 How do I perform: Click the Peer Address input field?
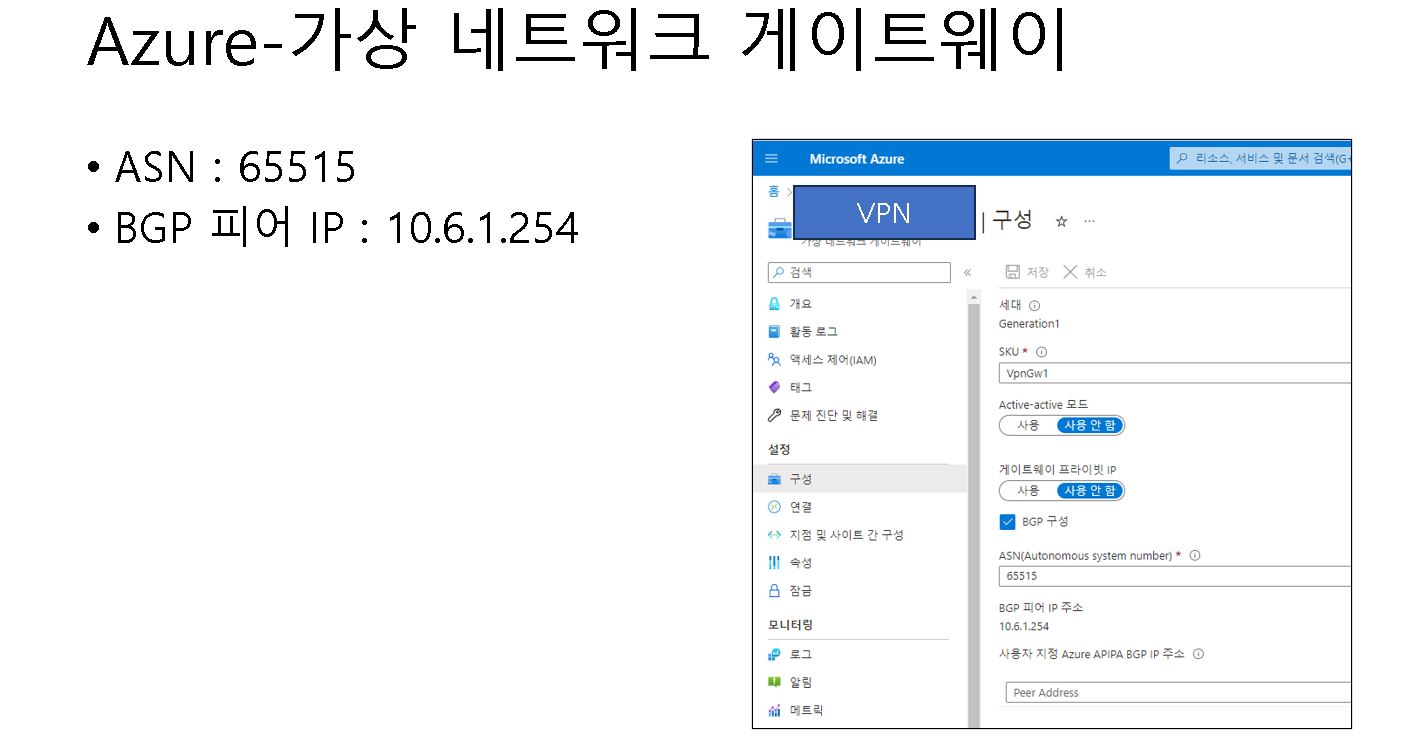1178,692
